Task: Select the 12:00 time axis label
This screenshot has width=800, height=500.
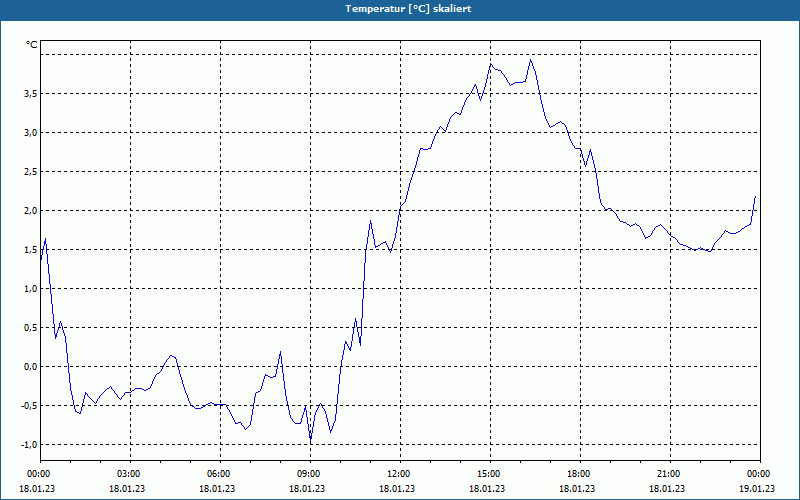Action: click(398, 474)
